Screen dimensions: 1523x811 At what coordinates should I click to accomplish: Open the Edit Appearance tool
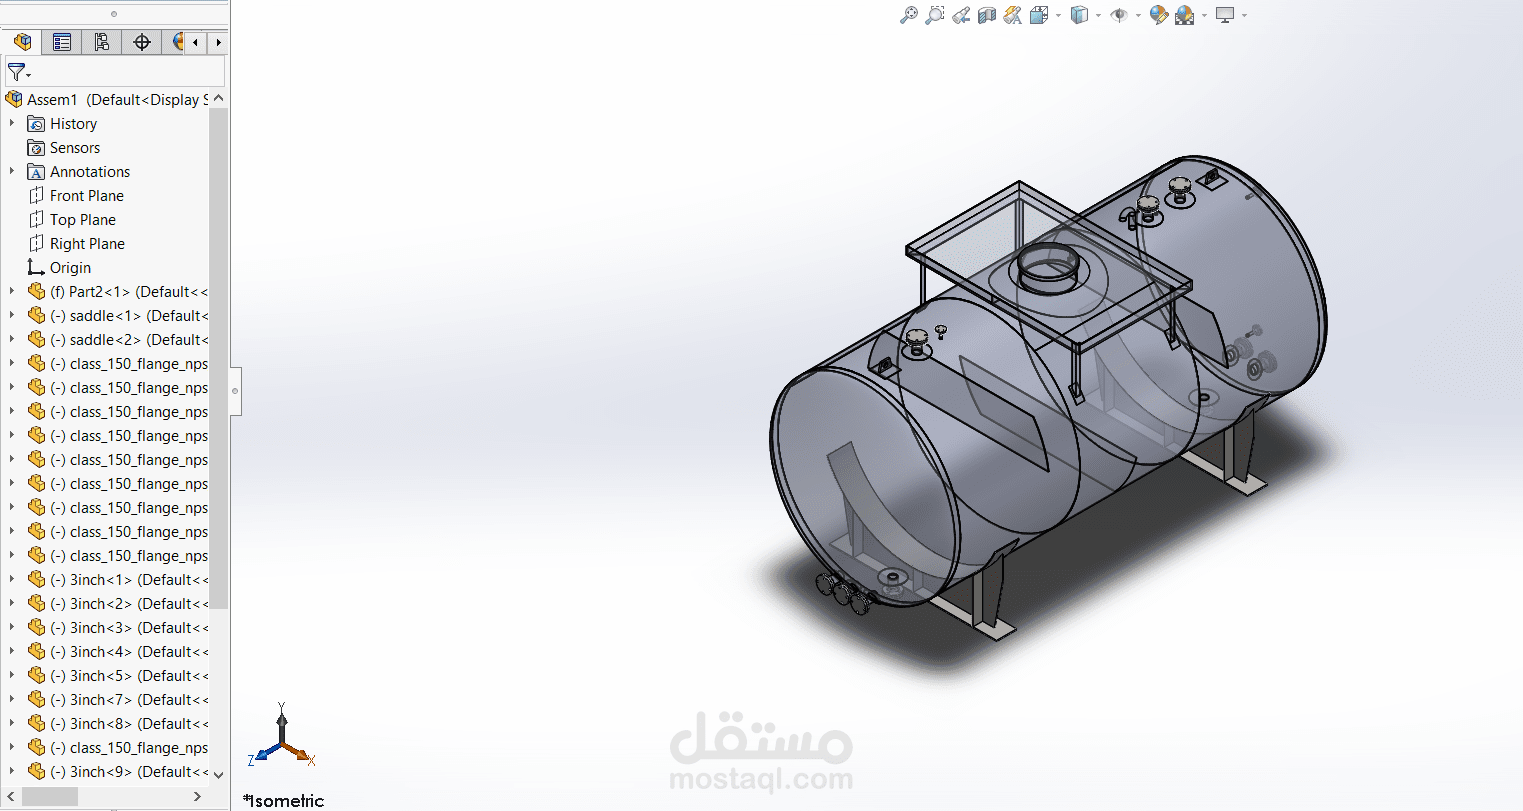point(1159,15)
